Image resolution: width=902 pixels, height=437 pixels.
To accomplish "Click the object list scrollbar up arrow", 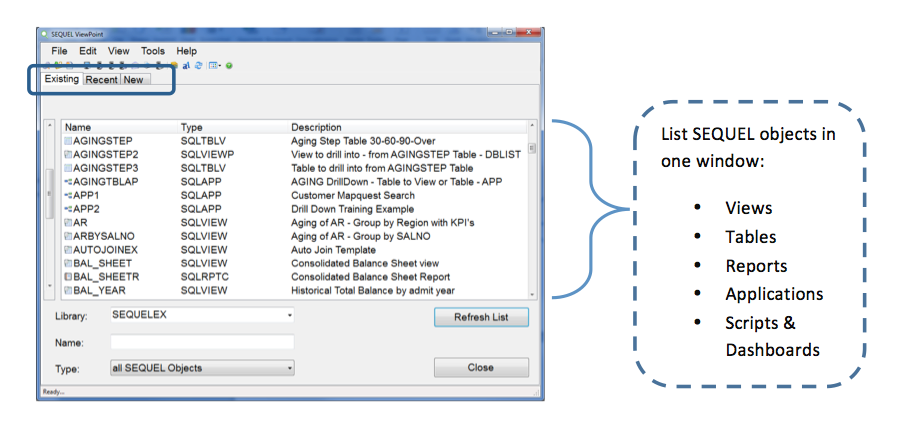I will click(x=532, y=125).
